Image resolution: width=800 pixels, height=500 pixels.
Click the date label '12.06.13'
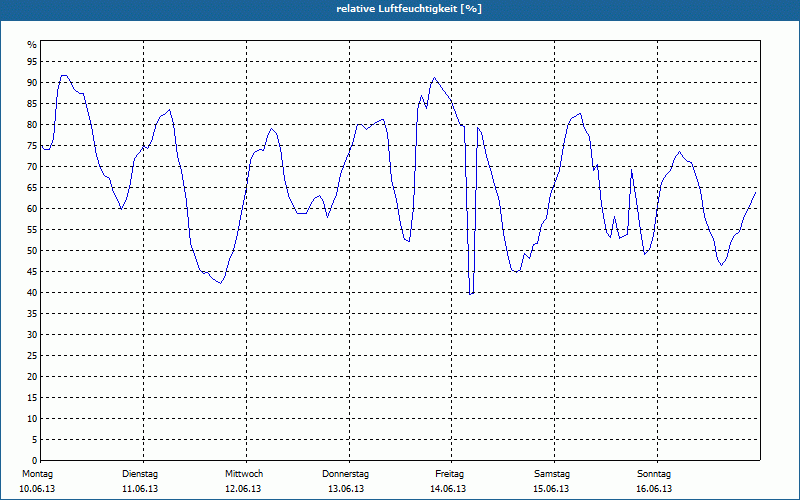point(243,489)
